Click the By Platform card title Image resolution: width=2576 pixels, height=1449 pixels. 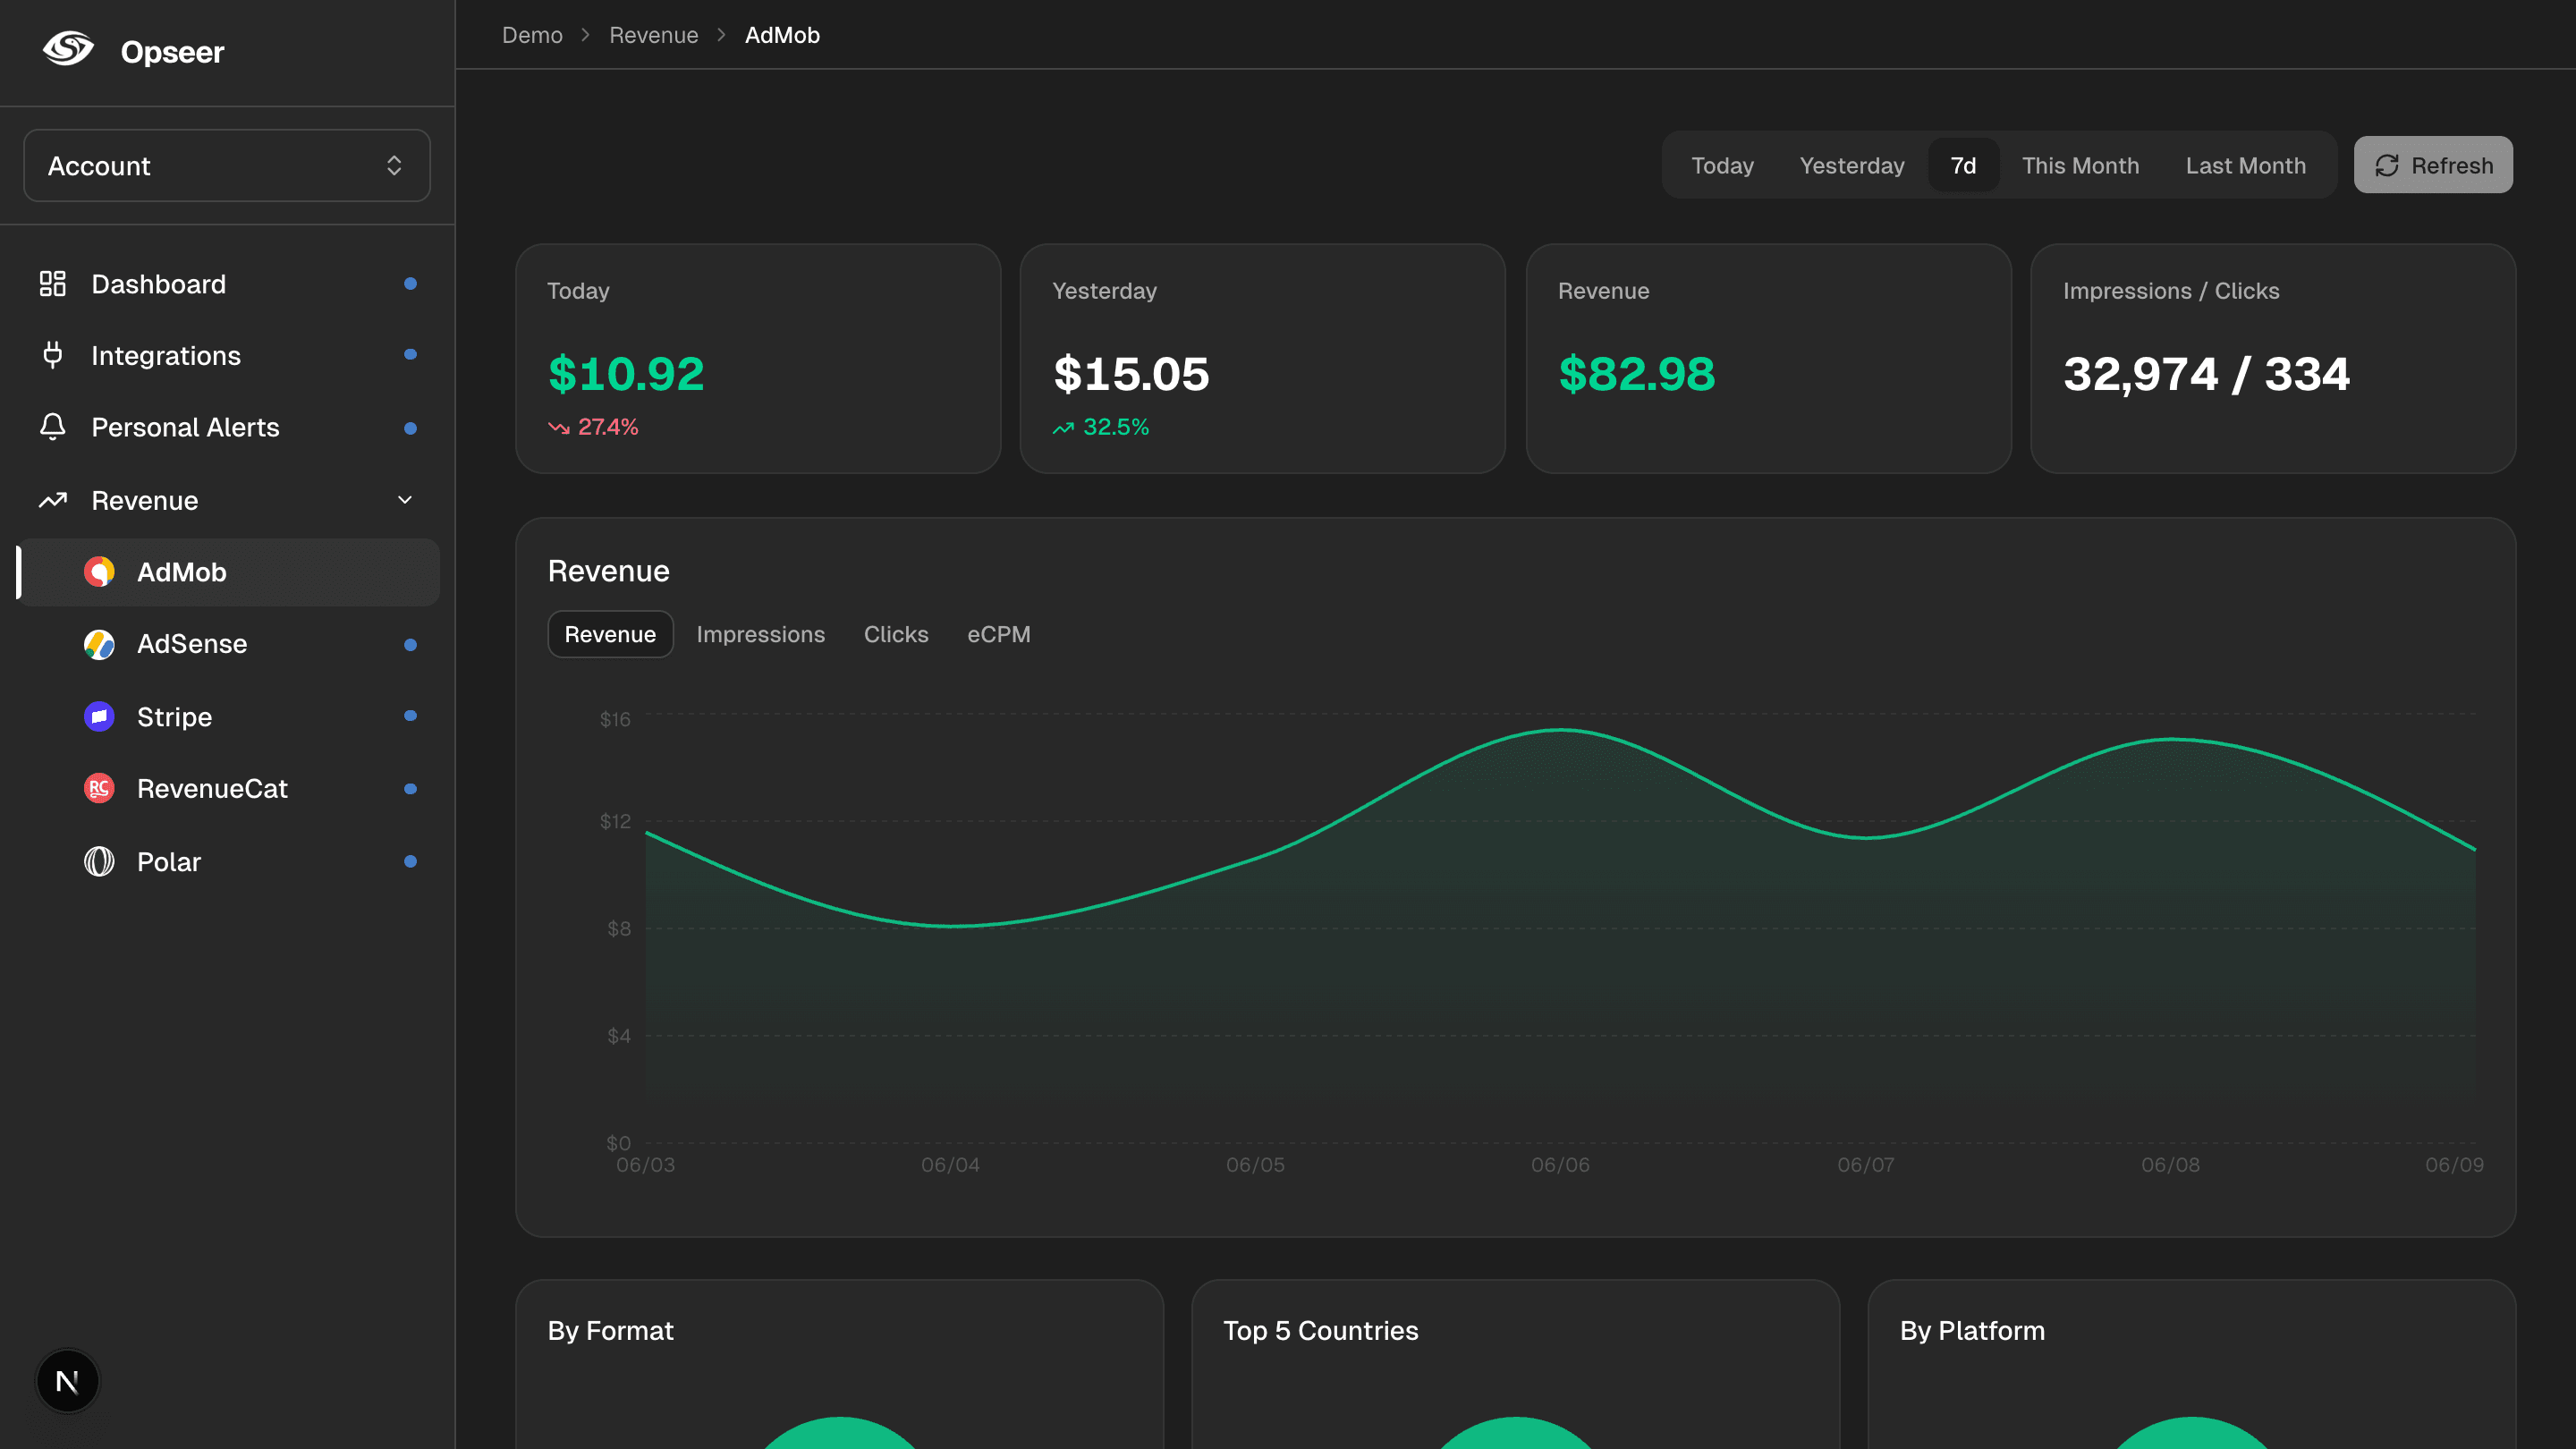pos(1972,1331)
